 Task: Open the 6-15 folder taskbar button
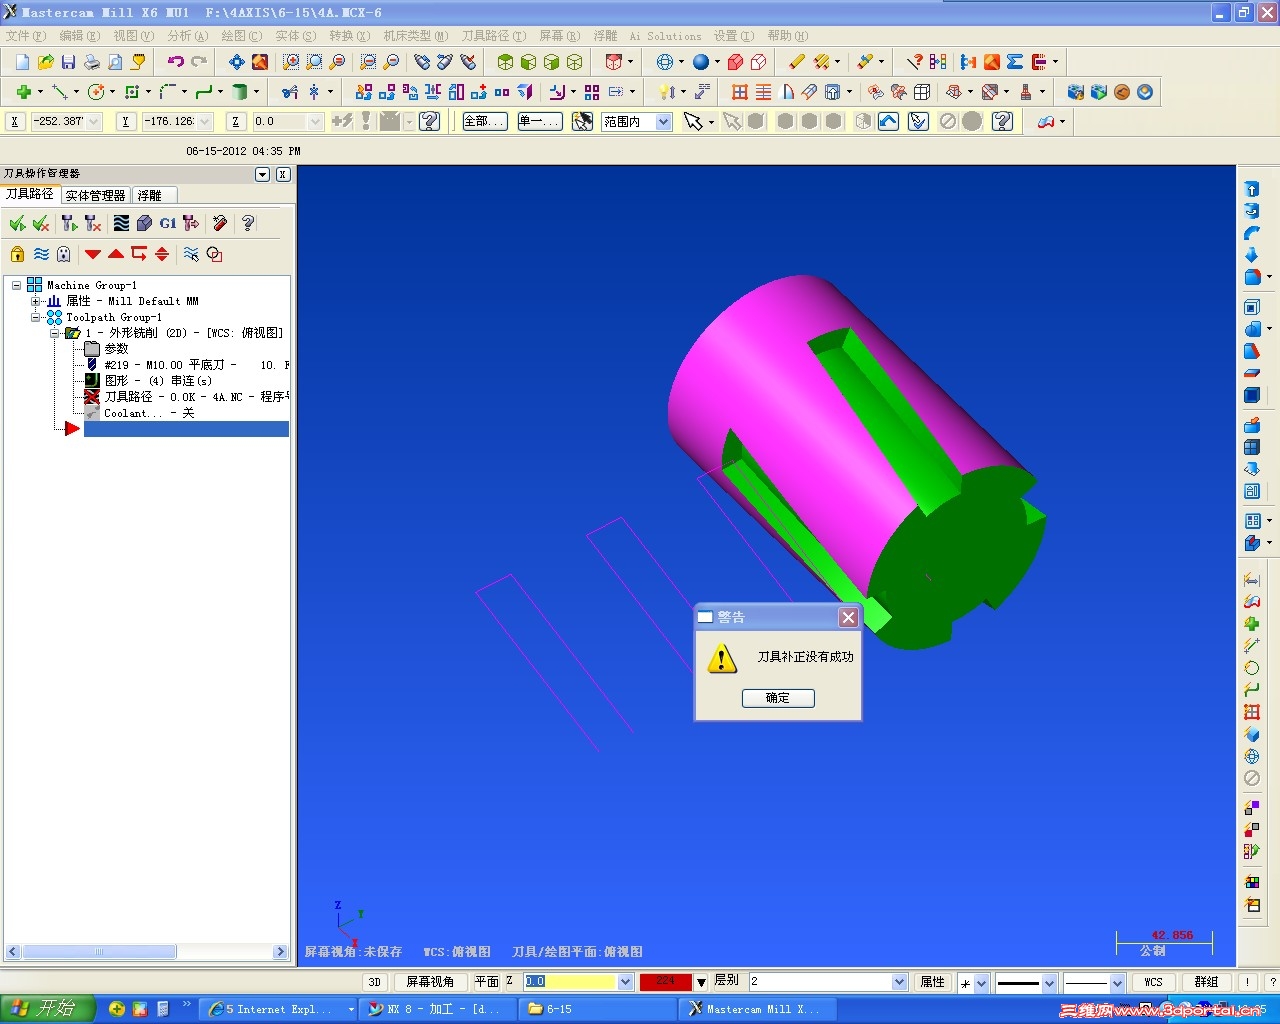click(598, 1009)
